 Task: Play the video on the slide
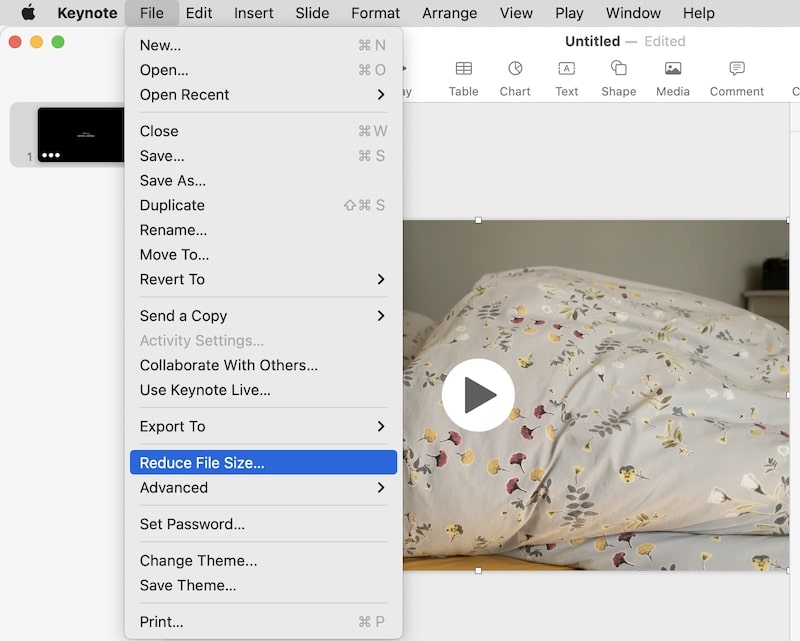[x=478, y=395]
